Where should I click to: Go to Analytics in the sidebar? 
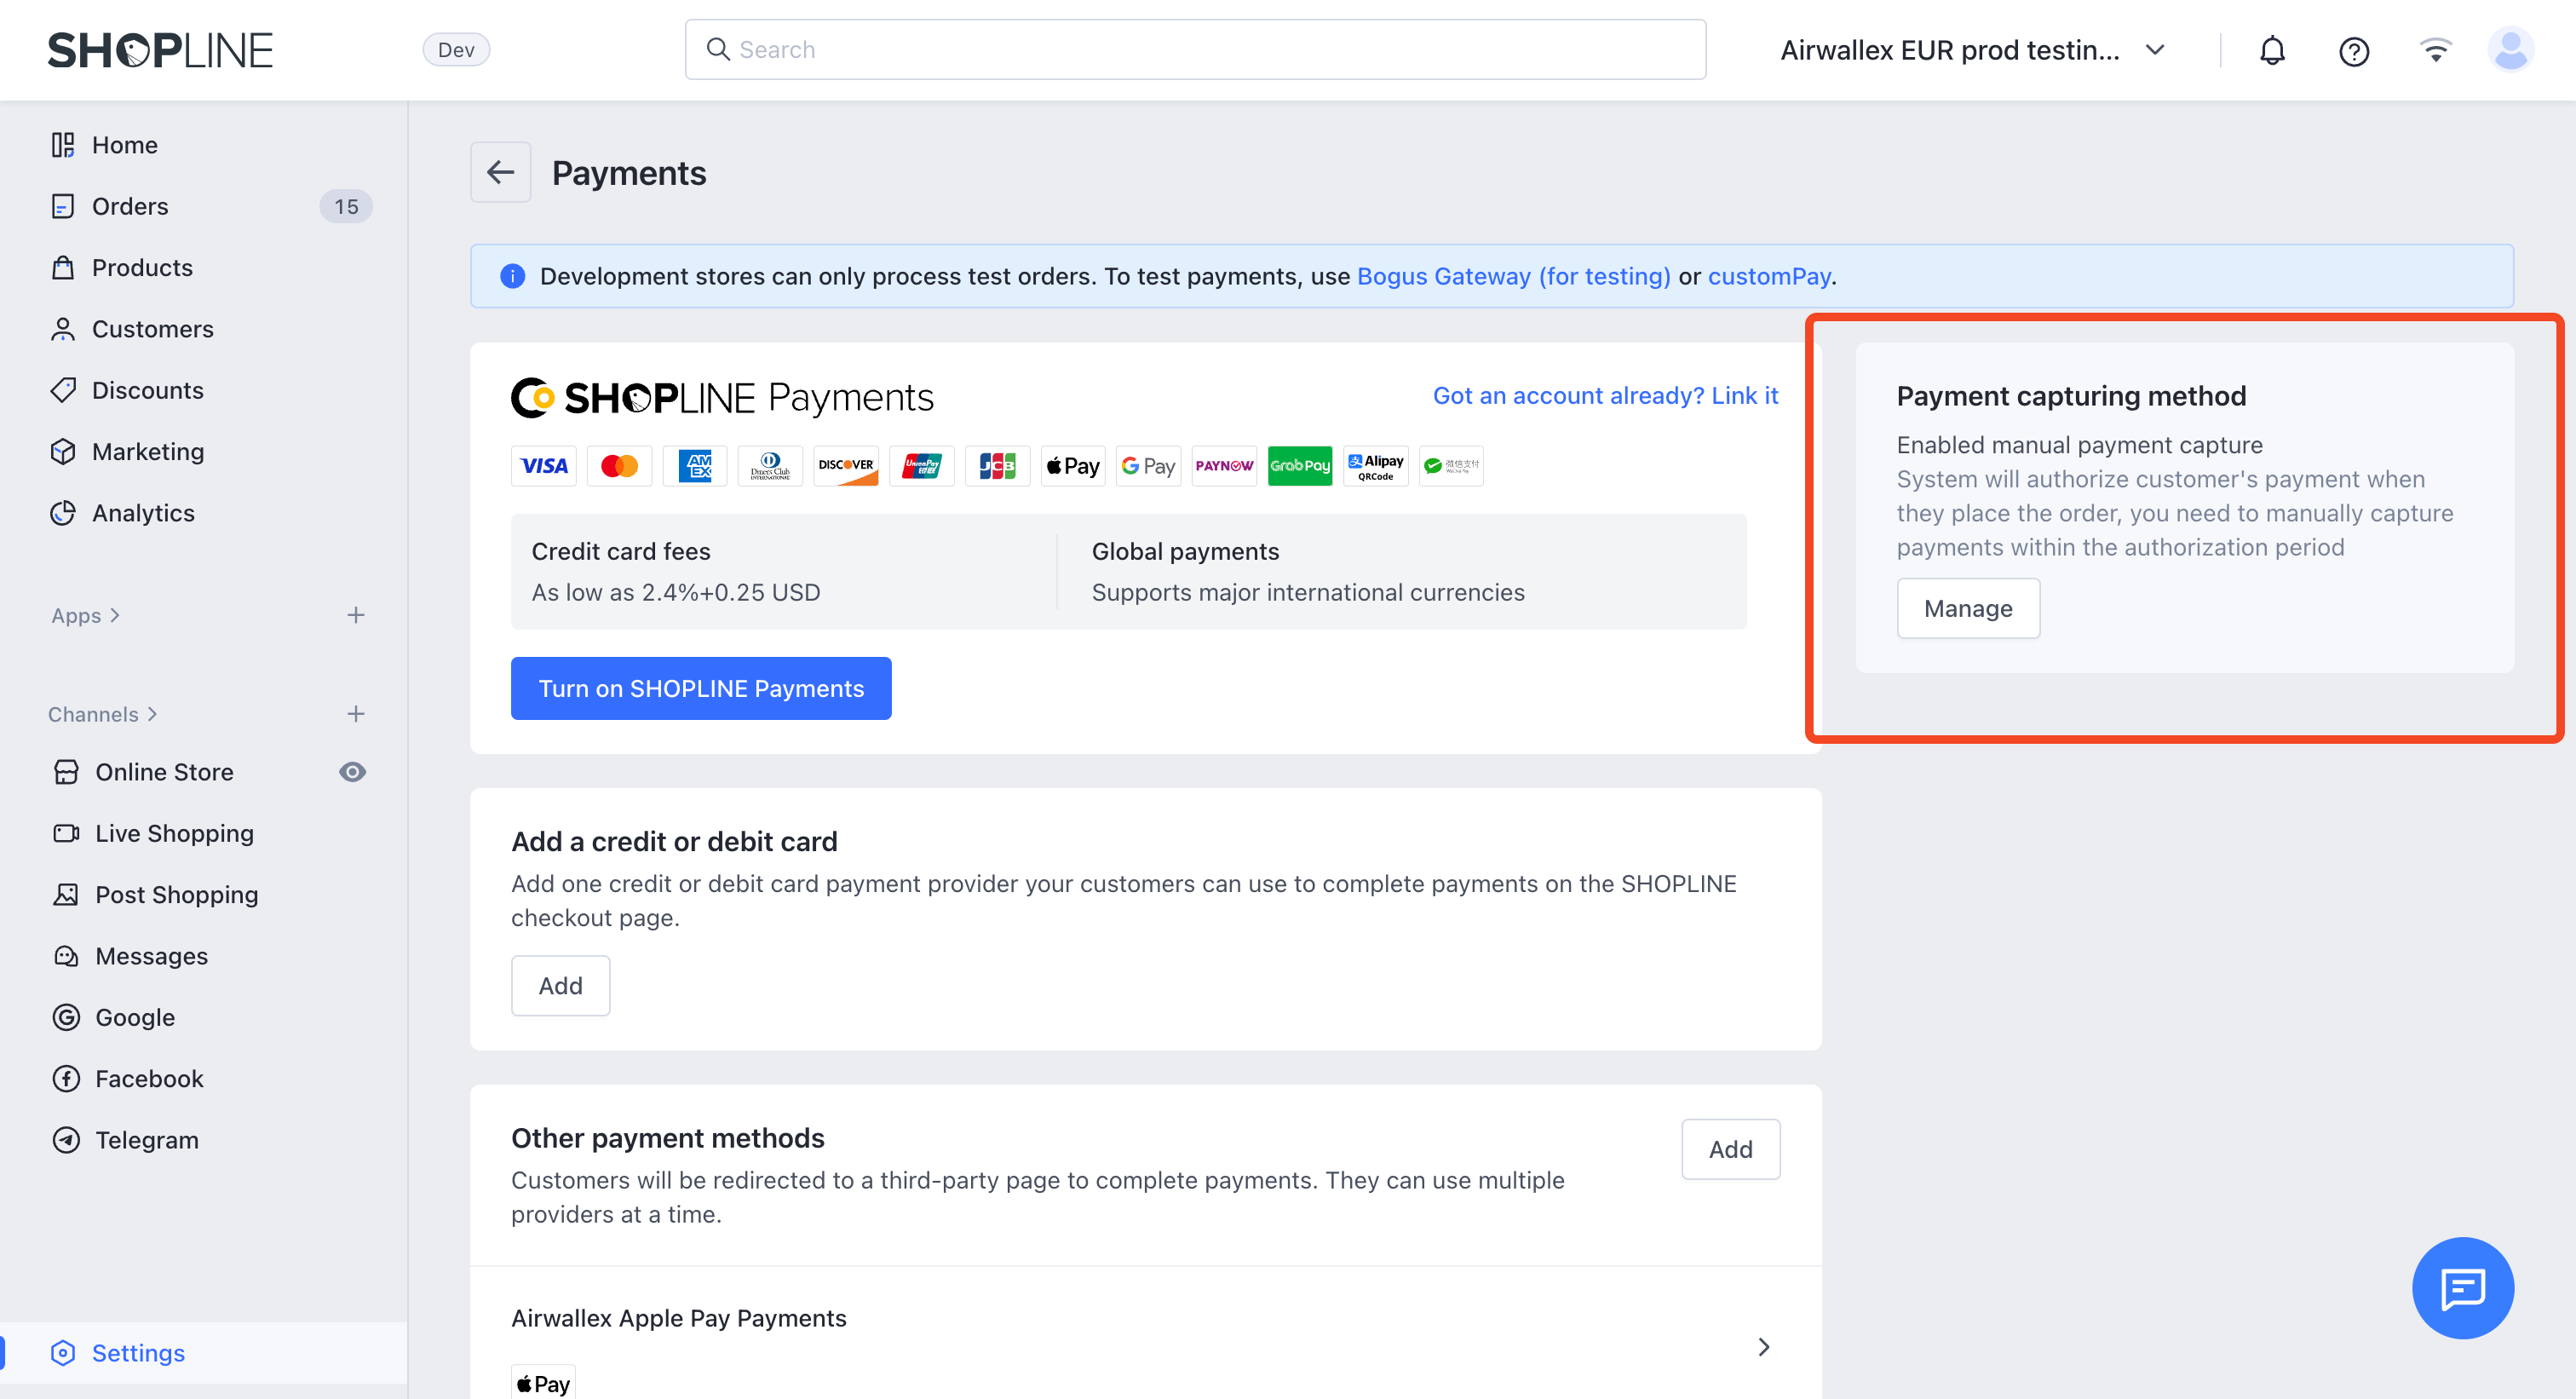143,513
